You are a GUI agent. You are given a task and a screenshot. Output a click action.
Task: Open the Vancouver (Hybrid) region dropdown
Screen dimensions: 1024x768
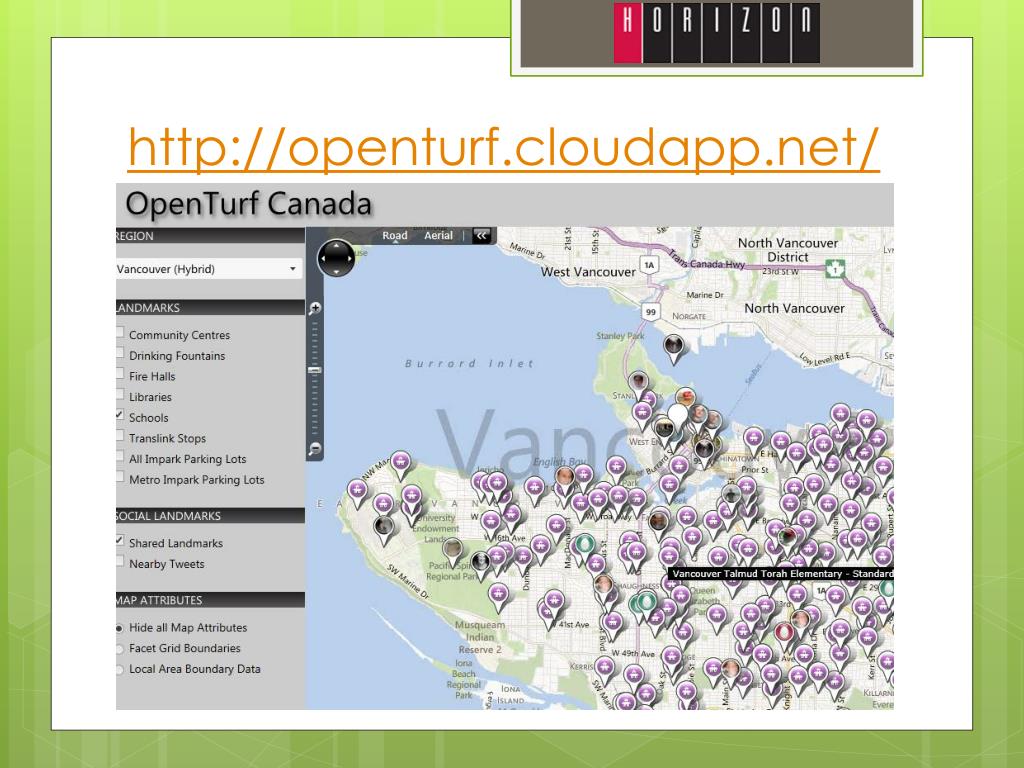(x=209, y=269)
